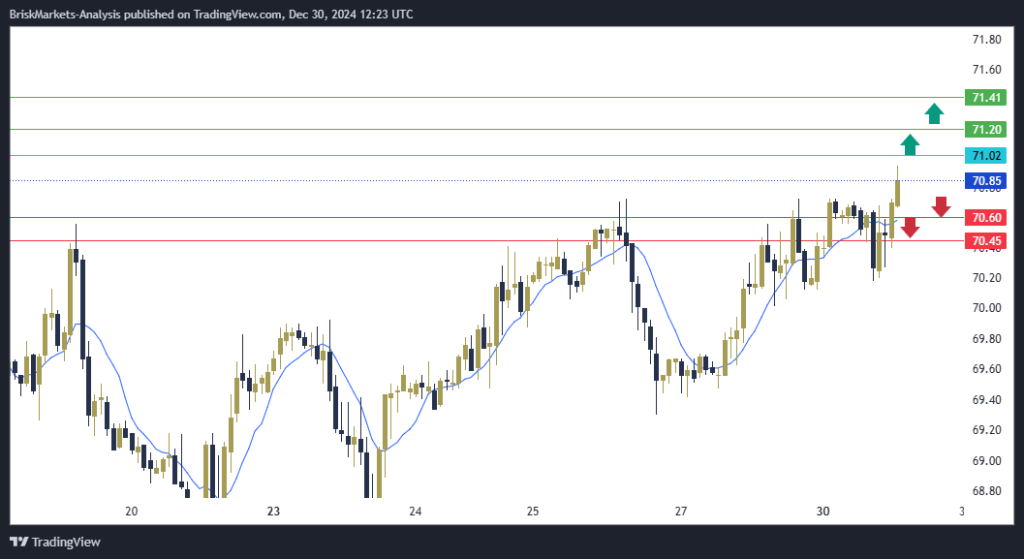The image size is (1024, 559).
Task: Click date label 30 on time axis
Action: (x=823, y=512)
